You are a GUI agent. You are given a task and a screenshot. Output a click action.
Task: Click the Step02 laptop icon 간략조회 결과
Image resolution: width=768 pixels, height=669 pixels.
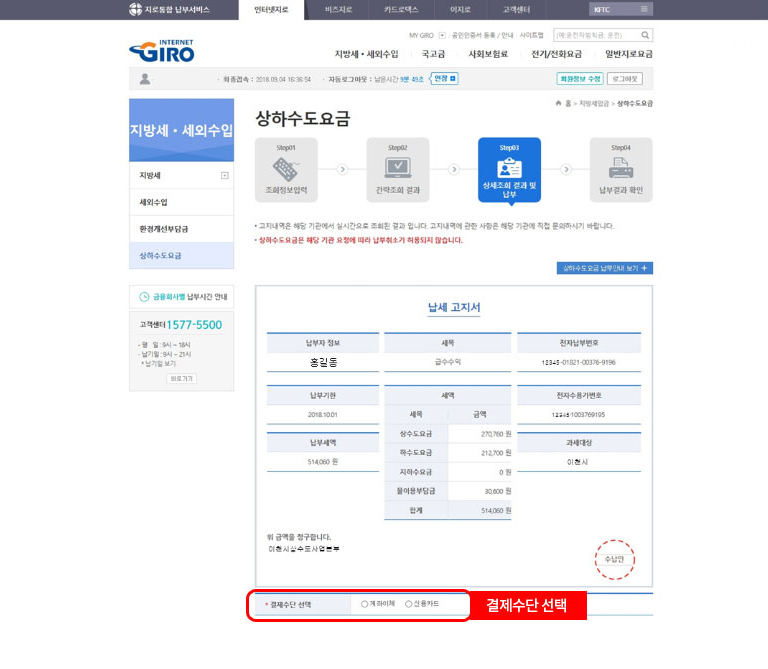[398, 168]
